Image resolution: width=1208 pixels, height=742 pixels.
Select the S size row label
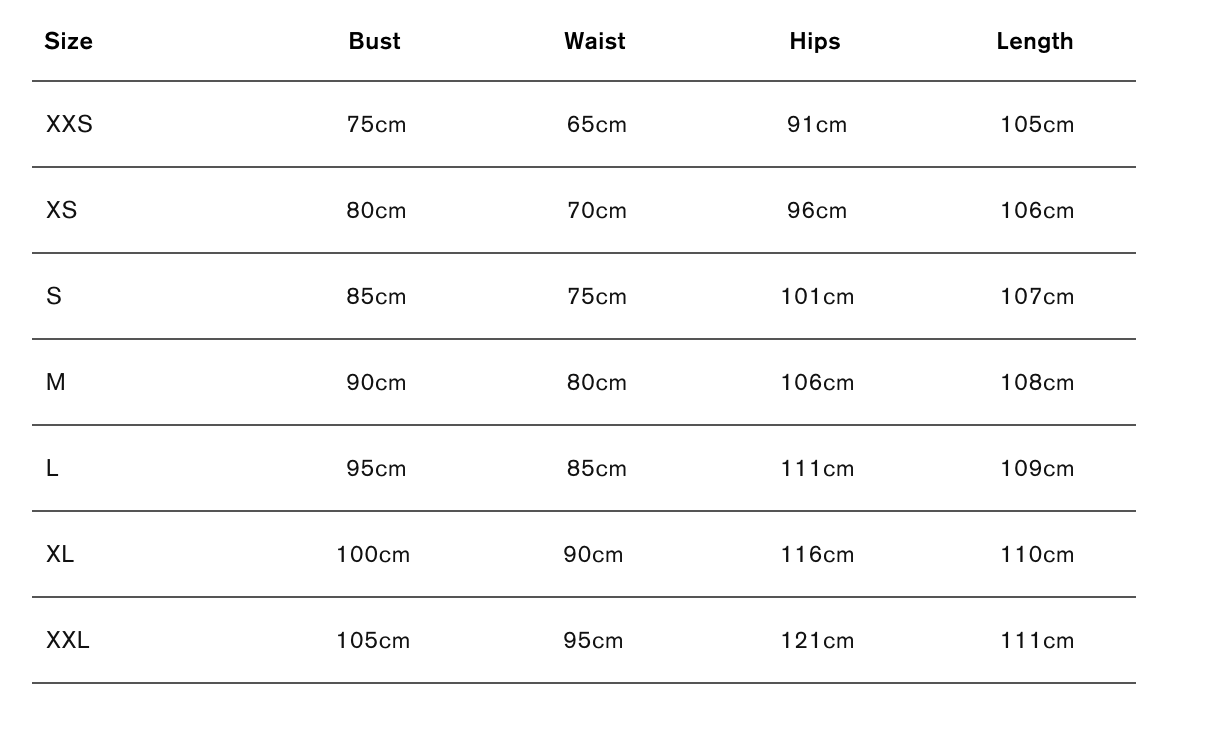pos(54,297)
